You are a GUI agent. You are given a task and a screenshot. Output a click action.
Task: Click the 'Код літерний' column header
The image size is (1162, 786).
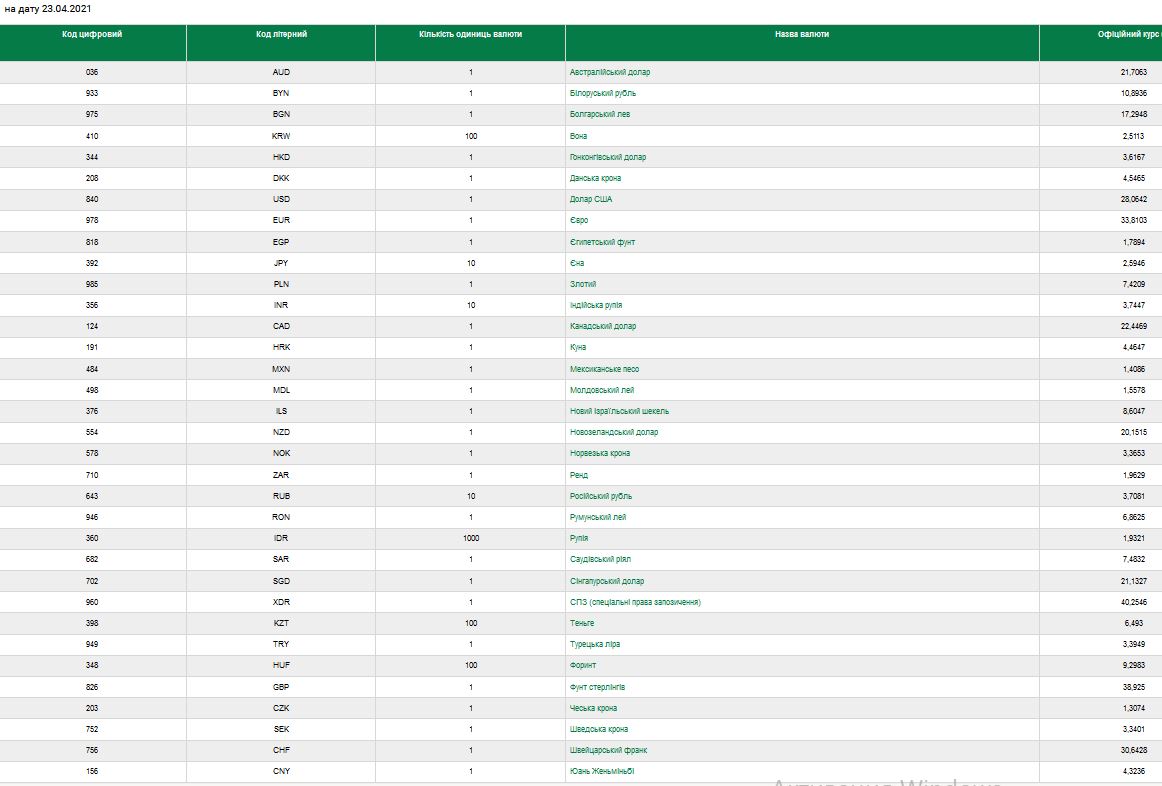[x=281, y=34]
